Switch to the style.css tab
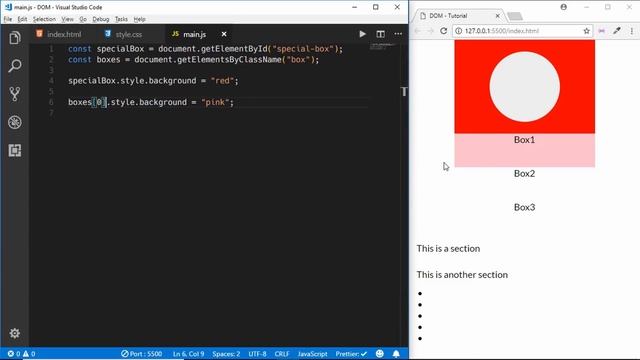640x360 pixels. tap(123, 34)
